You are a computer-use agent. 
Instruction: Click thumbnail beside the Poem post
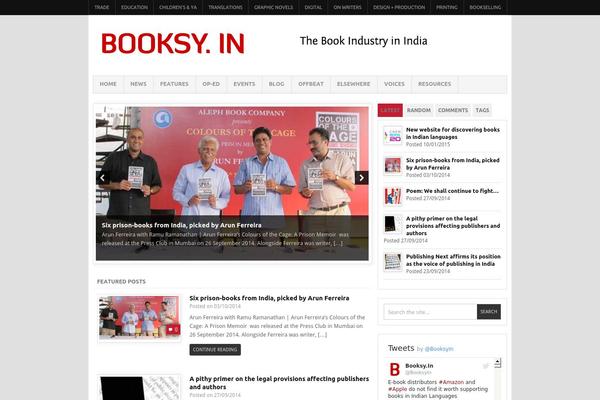click(x=393, y=196)
